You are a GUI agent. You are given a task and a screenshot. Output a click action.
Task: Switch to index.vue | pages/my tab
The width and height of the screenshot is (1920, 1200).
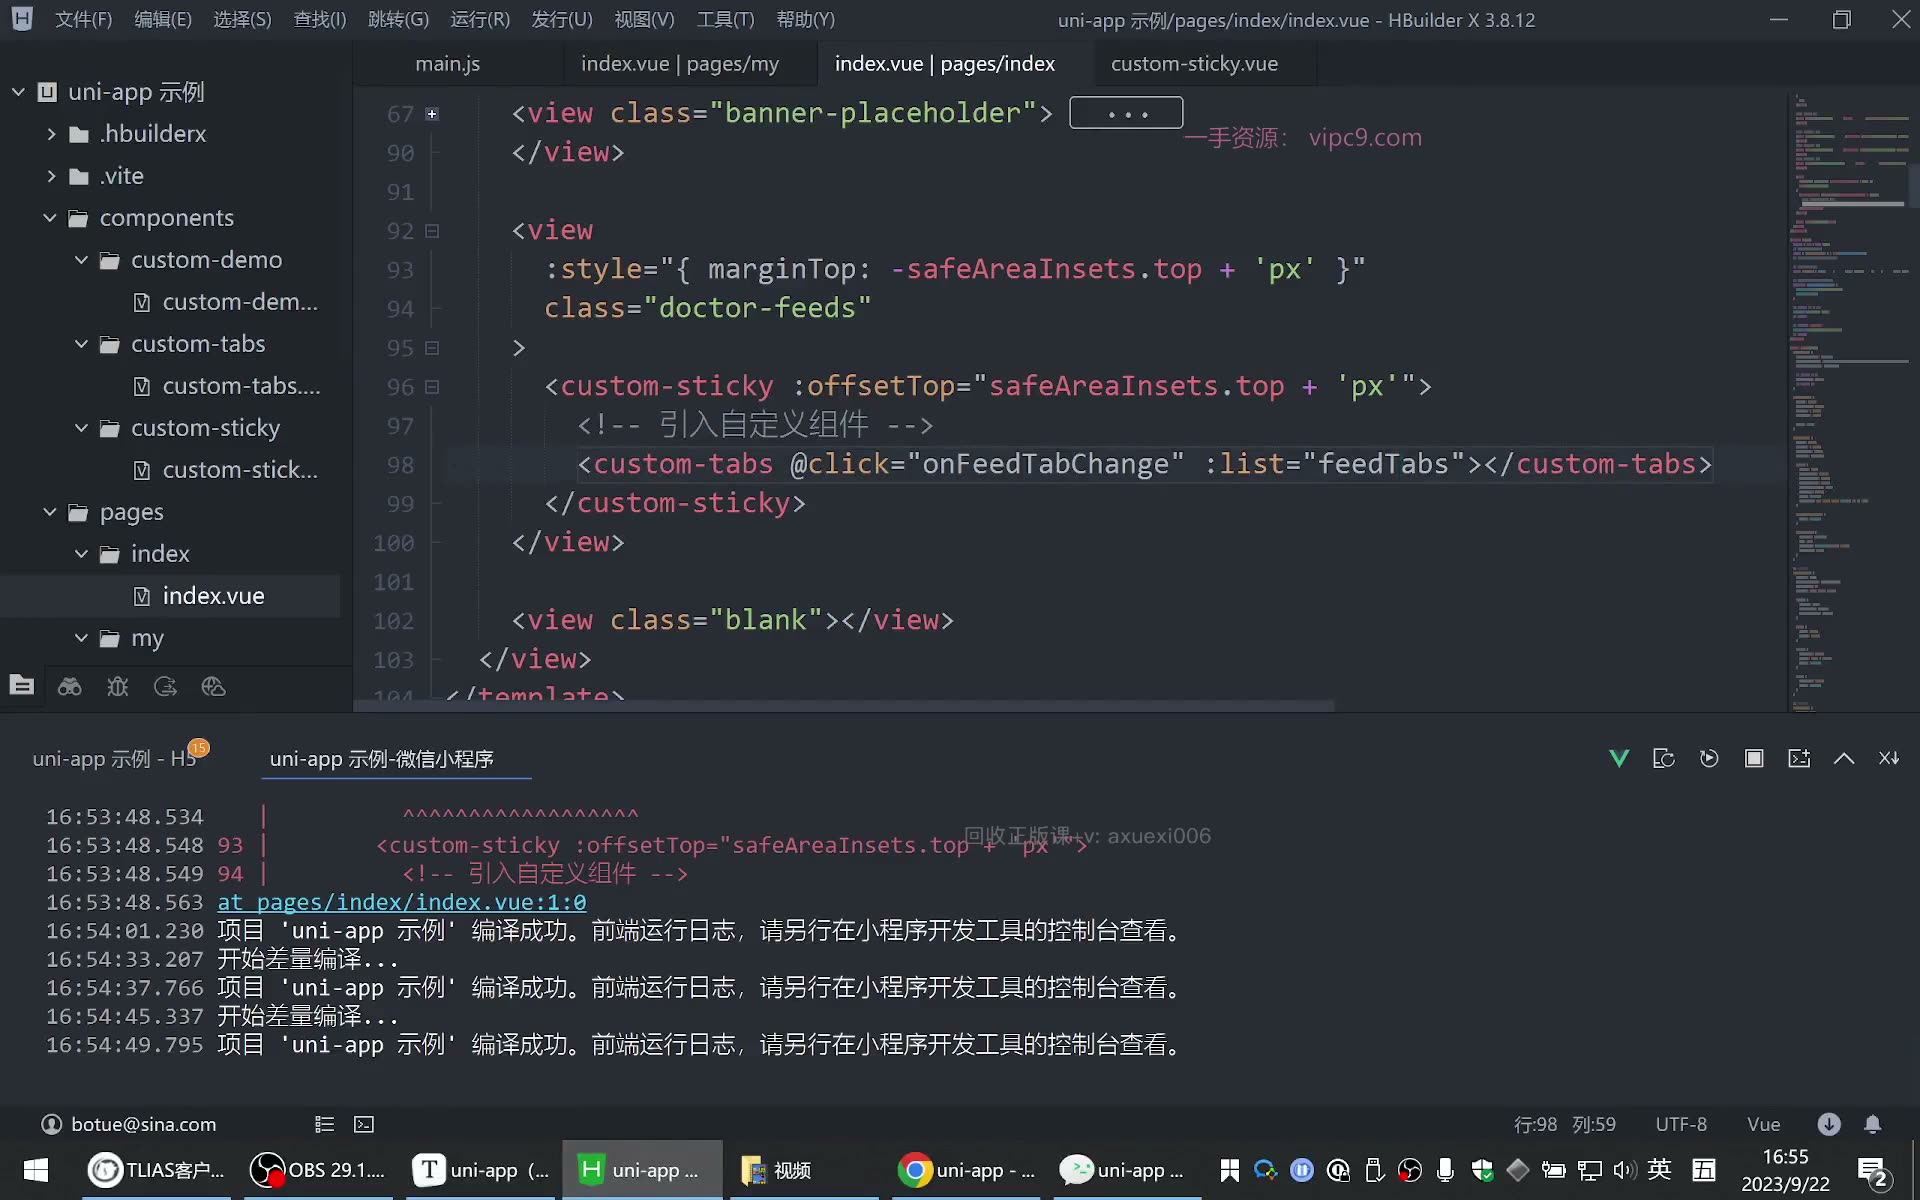click(x=680, y=64)
